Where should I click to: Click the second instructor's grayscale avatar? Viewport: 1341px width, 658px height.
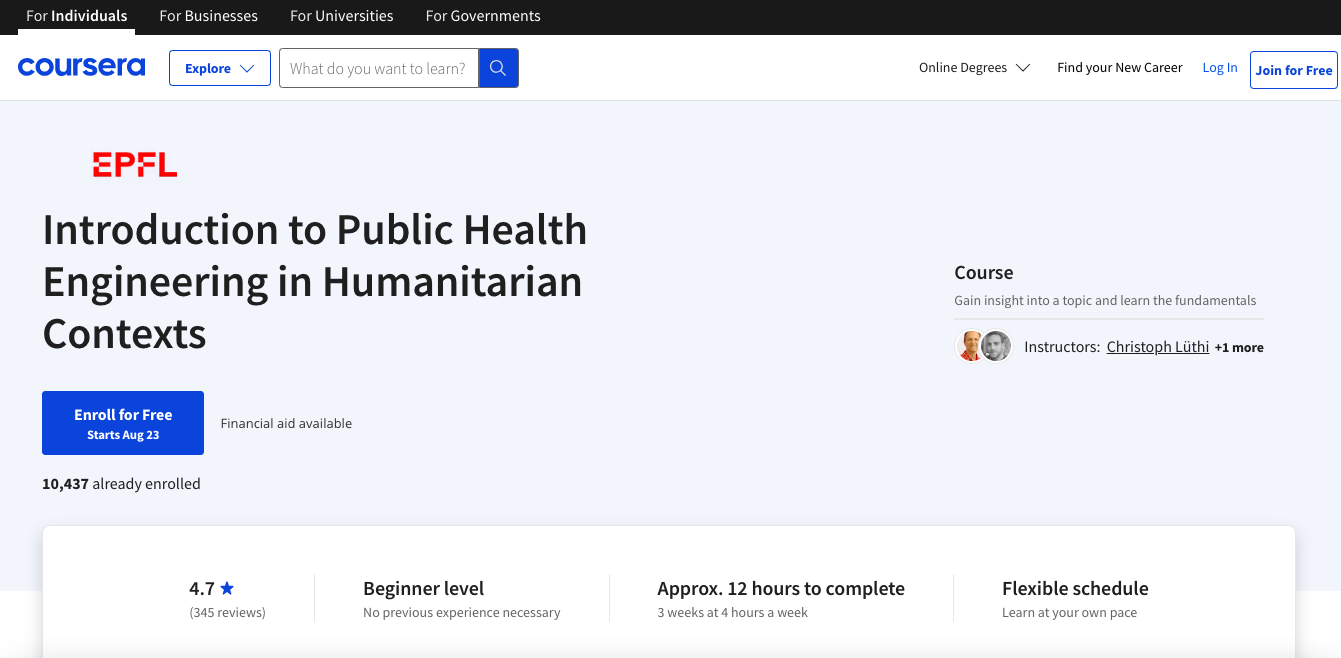996,346
